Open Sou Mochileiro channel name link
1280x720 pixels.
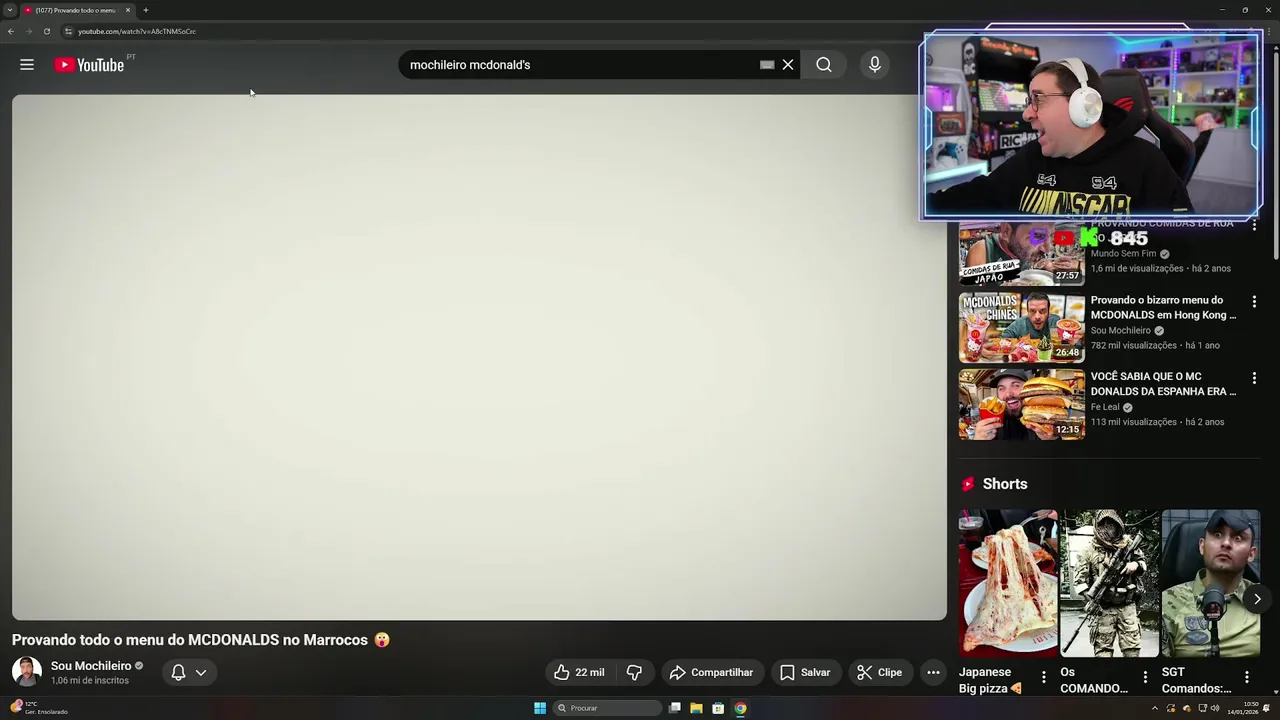[91, 666]
